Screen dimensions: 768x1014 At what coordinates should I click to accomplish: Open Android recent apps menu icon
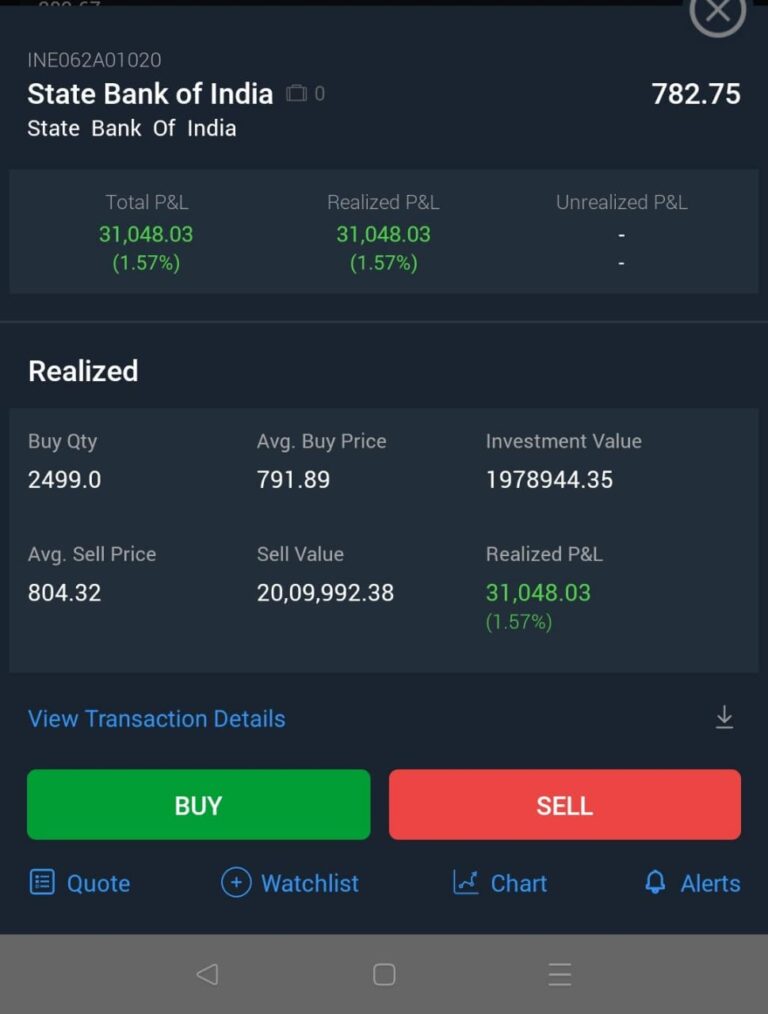coord(560,974)
